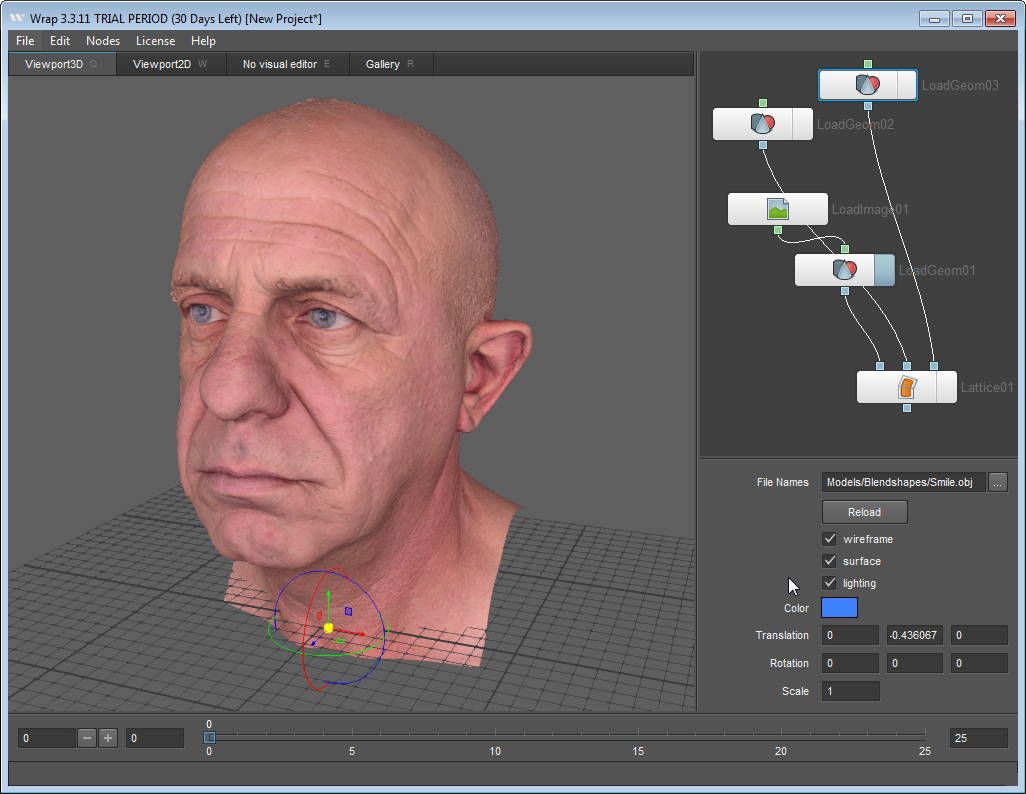1026x794 pixels.
Task: Open the Gallery tab
Action: (x=383, y=64)
